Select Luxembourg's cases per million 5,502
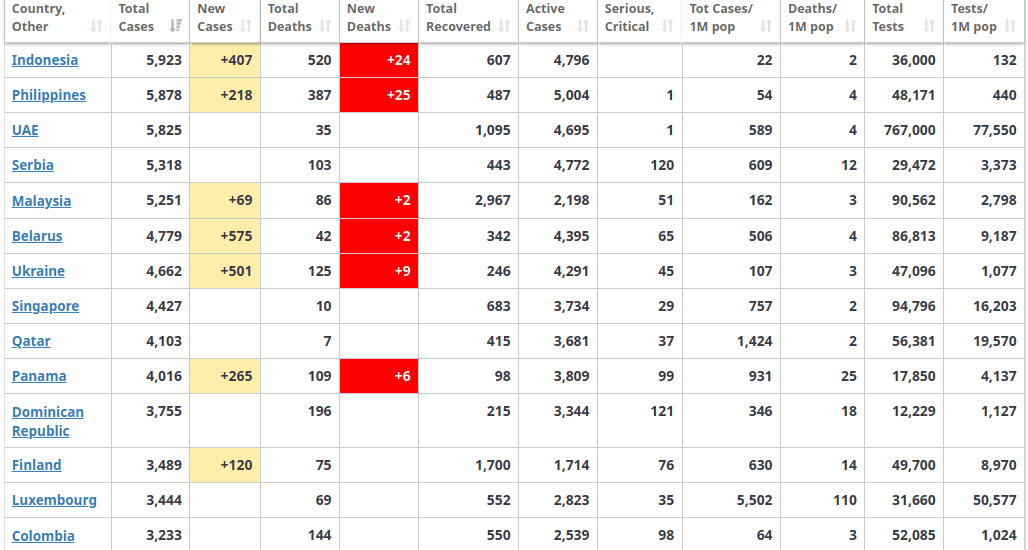Viewport: 1028px width, 550px height. click(754, 500)
